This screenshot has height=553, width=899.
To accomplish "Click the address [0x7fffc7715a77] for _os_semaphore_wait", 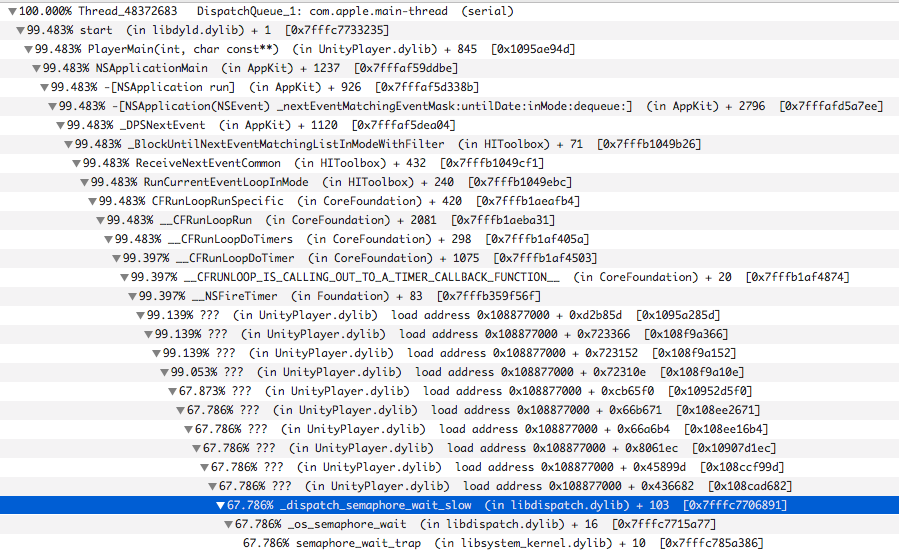I will click(664, 524).
